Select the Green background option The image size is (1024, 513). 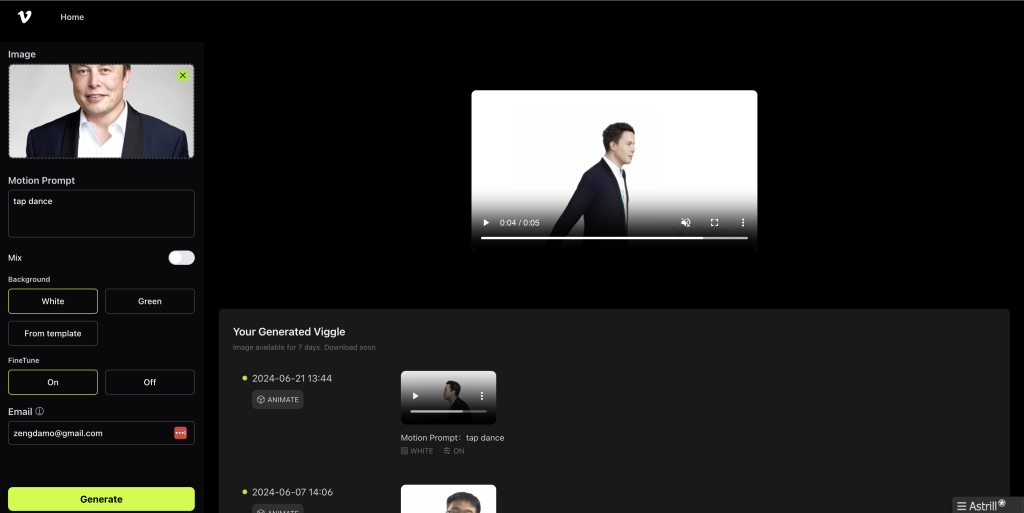coord(150,301)
